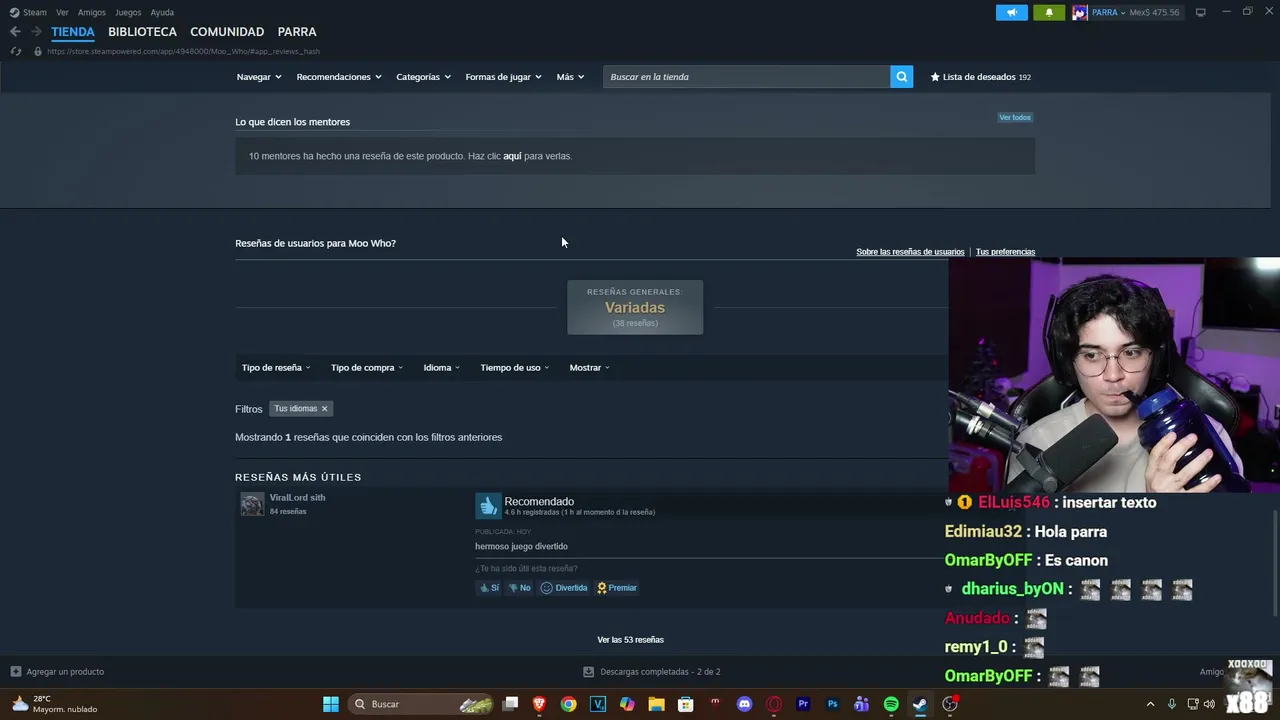Open the Mostrar filter dropdown
The height and width of the screenshot is (720, 1280).
click(x=589, y=368)
